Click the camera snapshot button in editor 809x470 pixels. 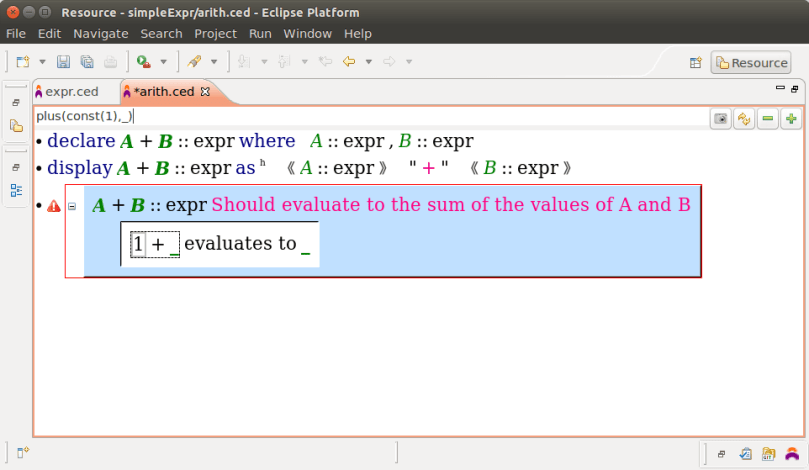(720, 119)
